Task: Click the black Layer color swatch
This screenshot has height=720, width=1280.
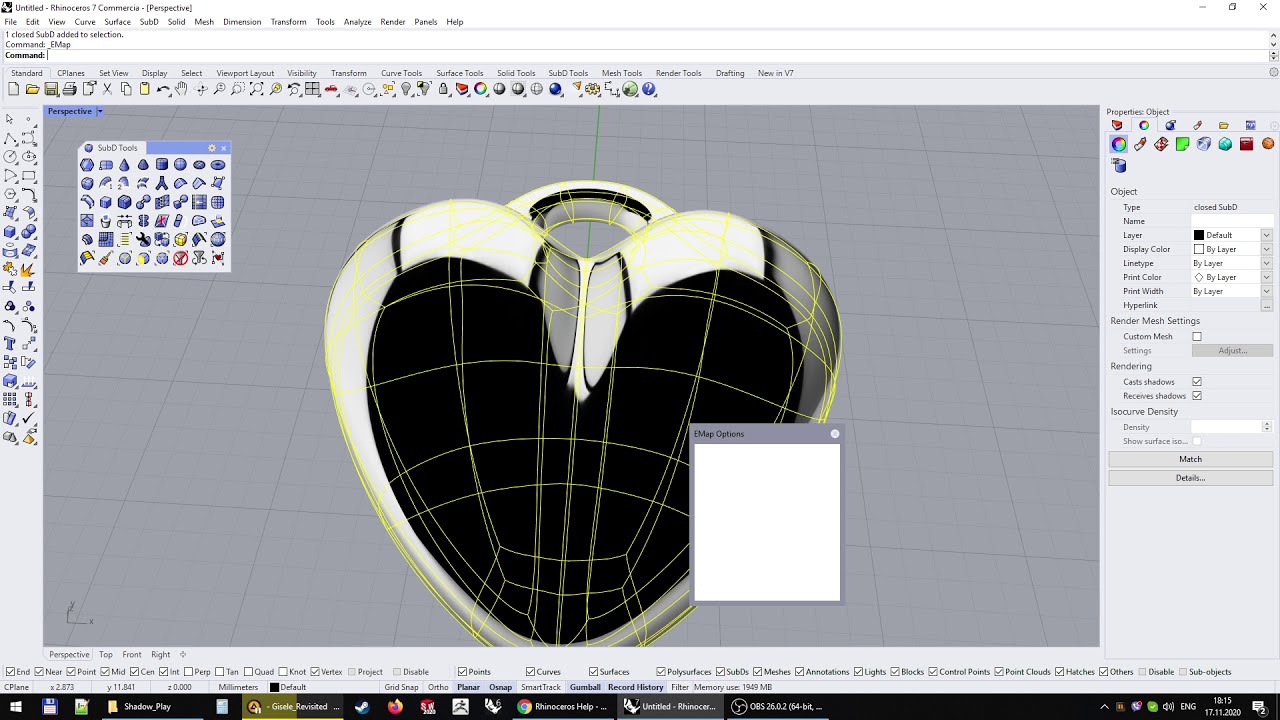Action: tap(1199, 235)
